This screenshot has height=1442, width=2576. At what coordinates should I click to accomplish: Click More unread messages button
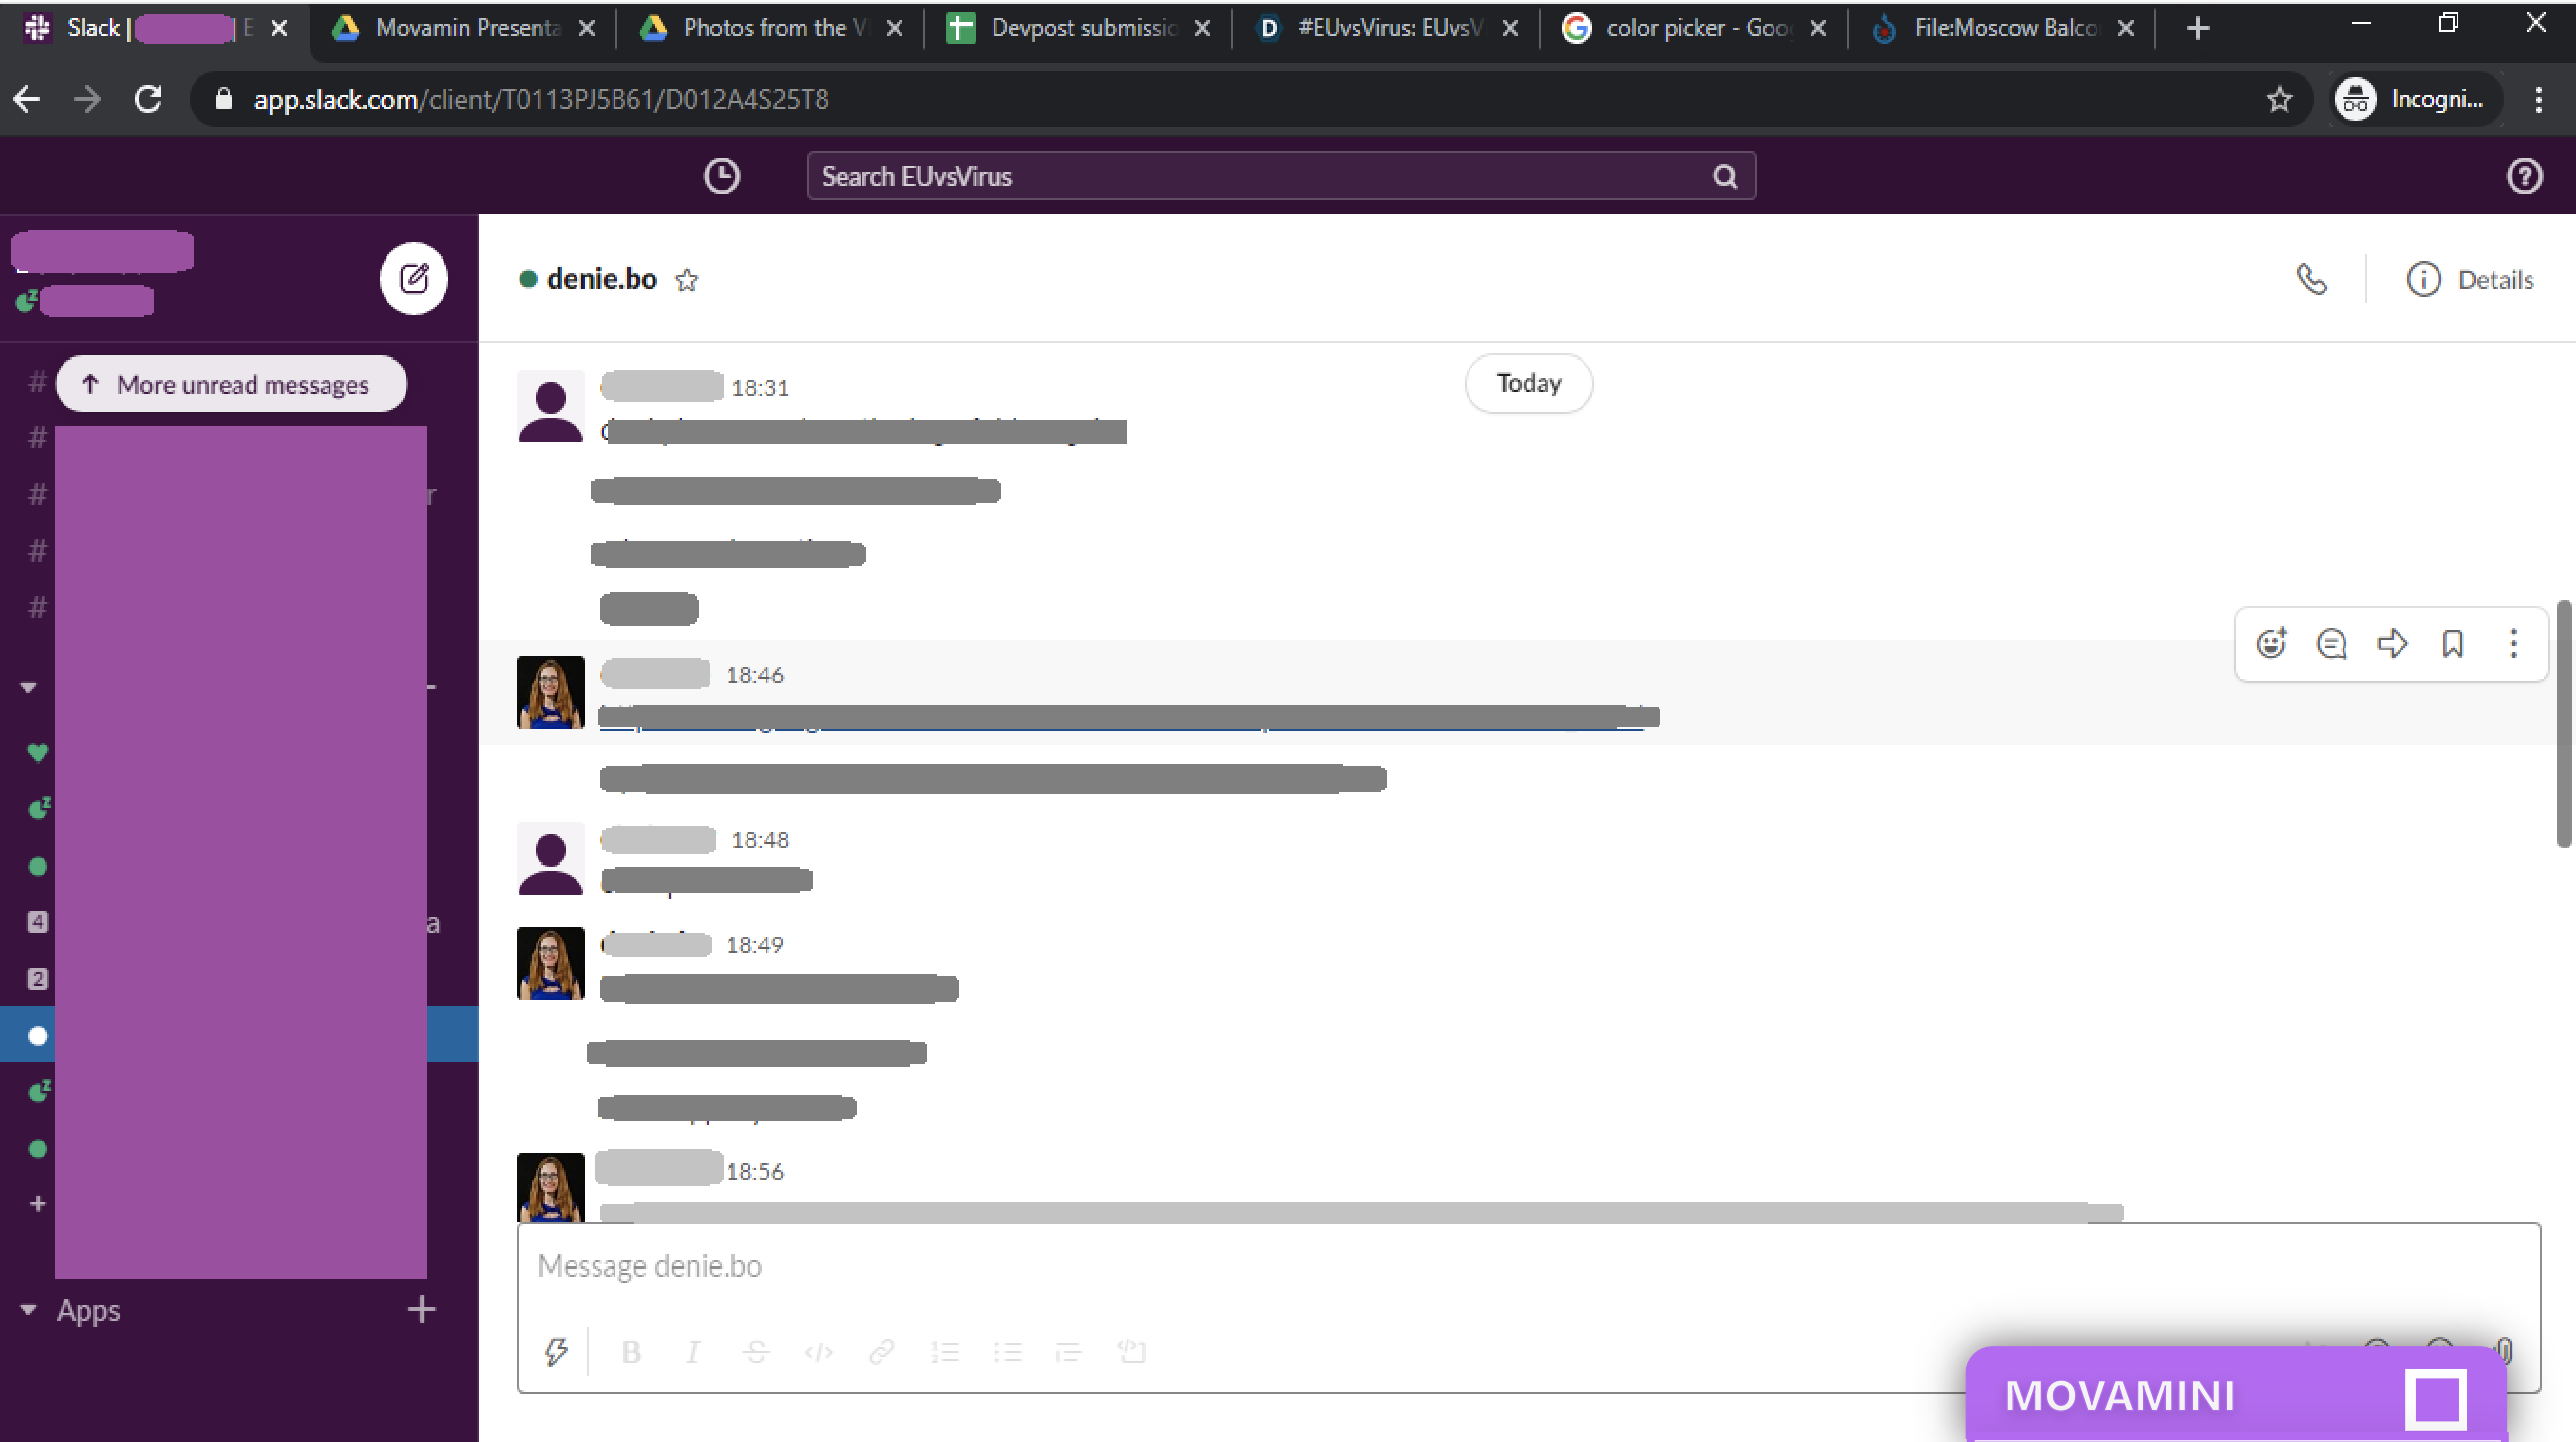click(x=231, y=384)
